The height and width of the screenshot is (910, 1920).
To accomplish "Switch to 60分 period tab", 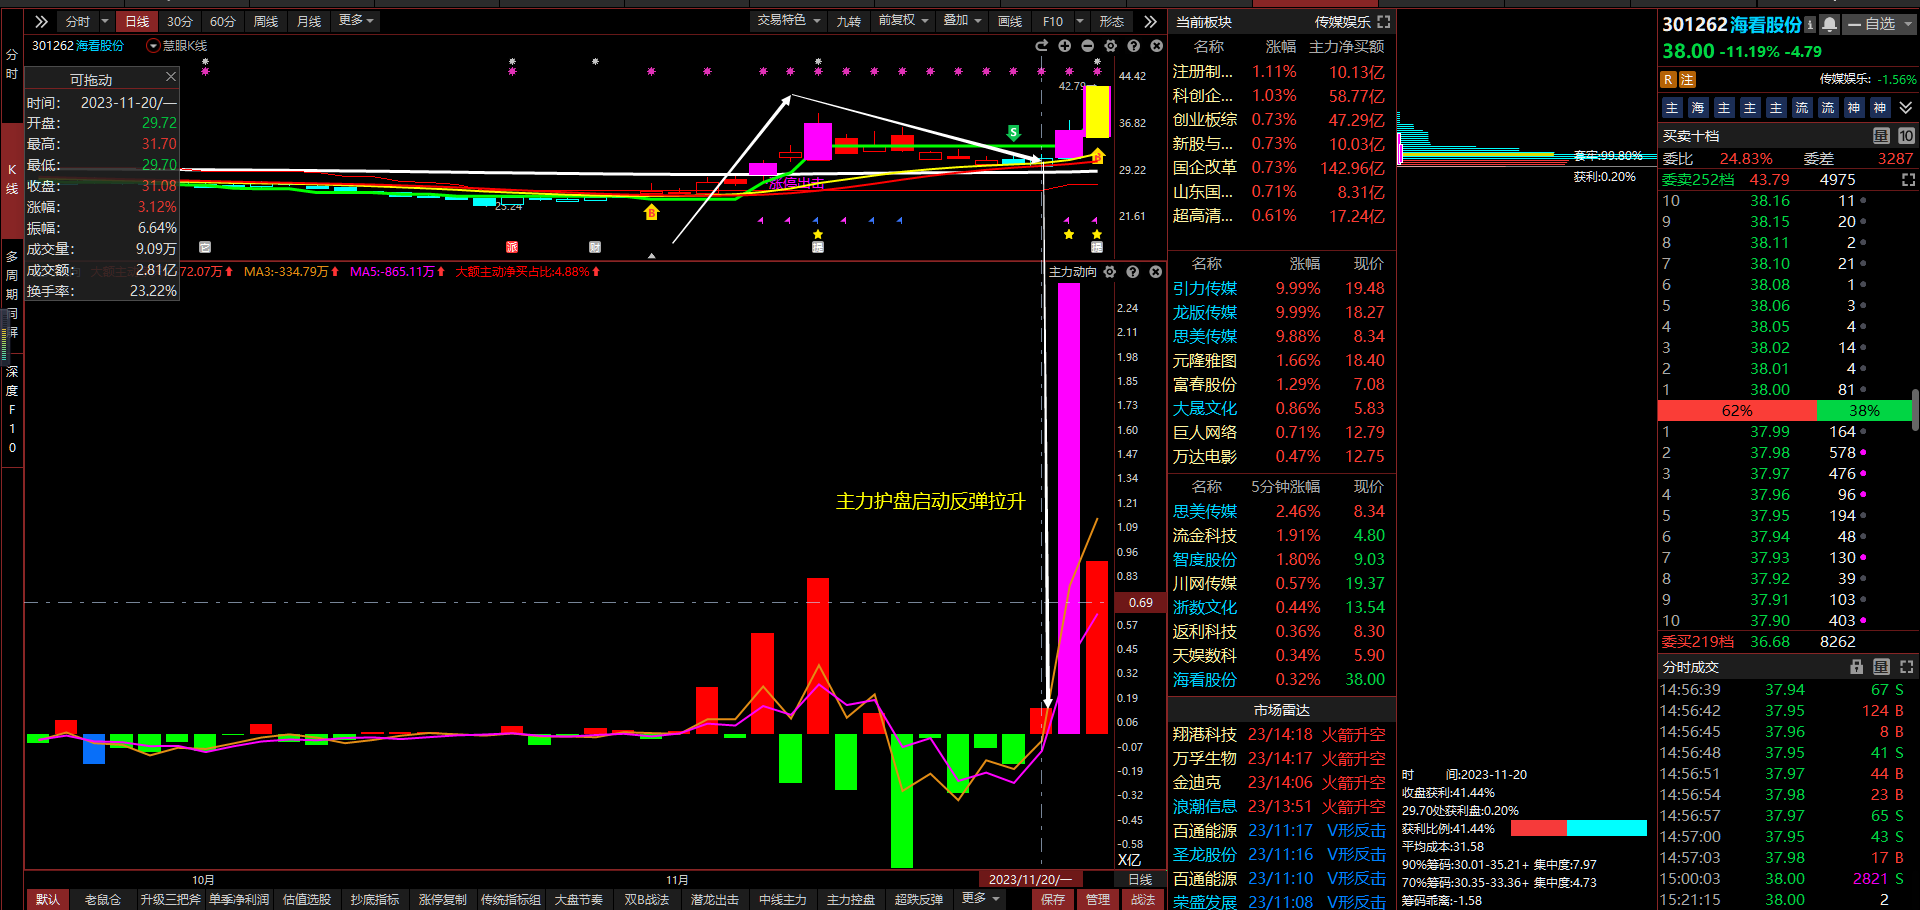I will pyautogui.click(x=223, y=21).
